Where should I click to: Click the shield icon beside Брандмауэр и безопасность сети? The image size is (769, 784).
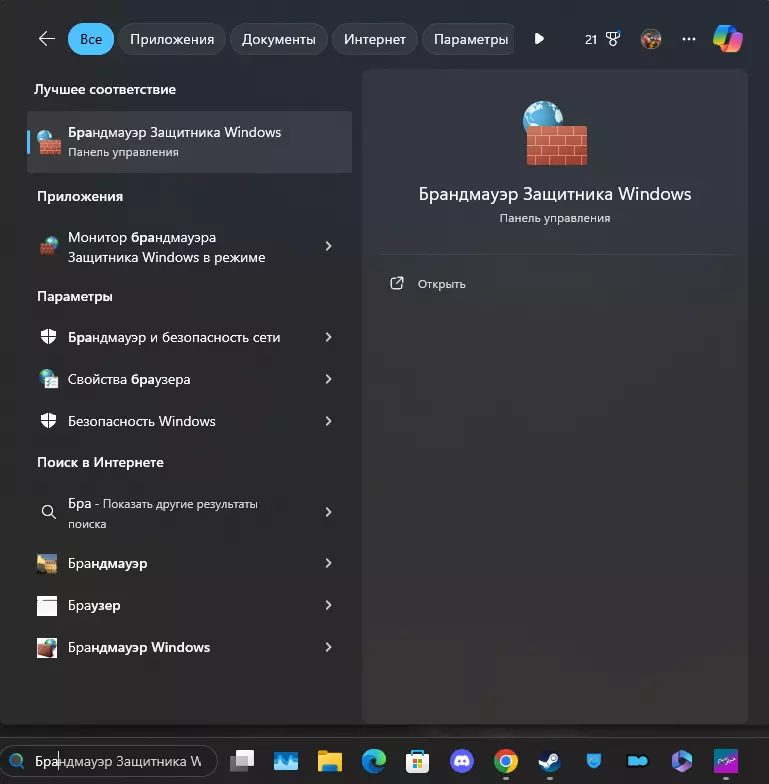tap(48, 337)
